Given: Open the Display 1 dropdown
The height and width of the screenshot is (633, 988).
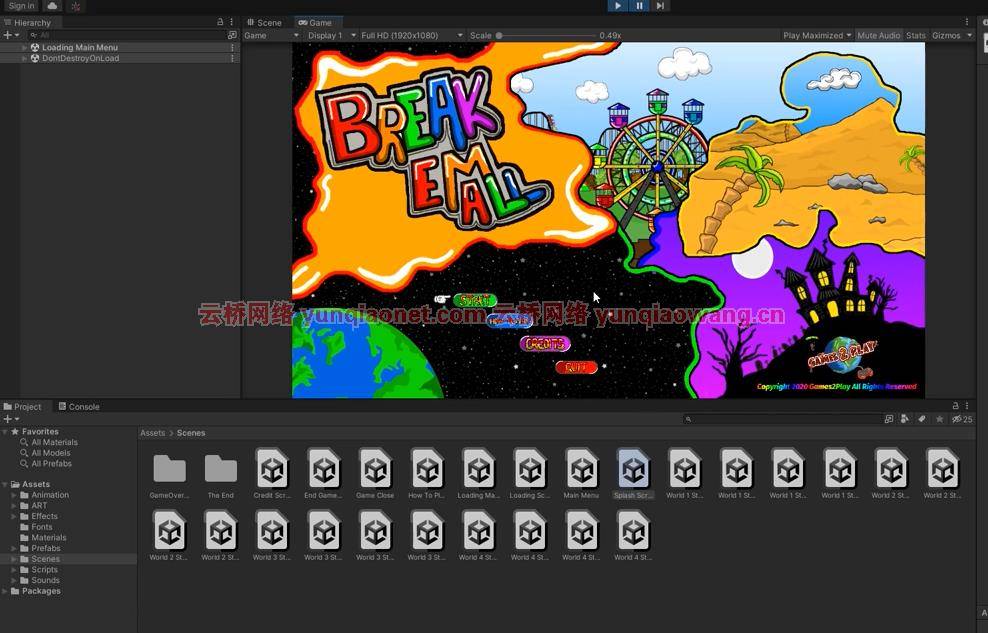Looking at the screenshot, I should (x=331, y=35).
